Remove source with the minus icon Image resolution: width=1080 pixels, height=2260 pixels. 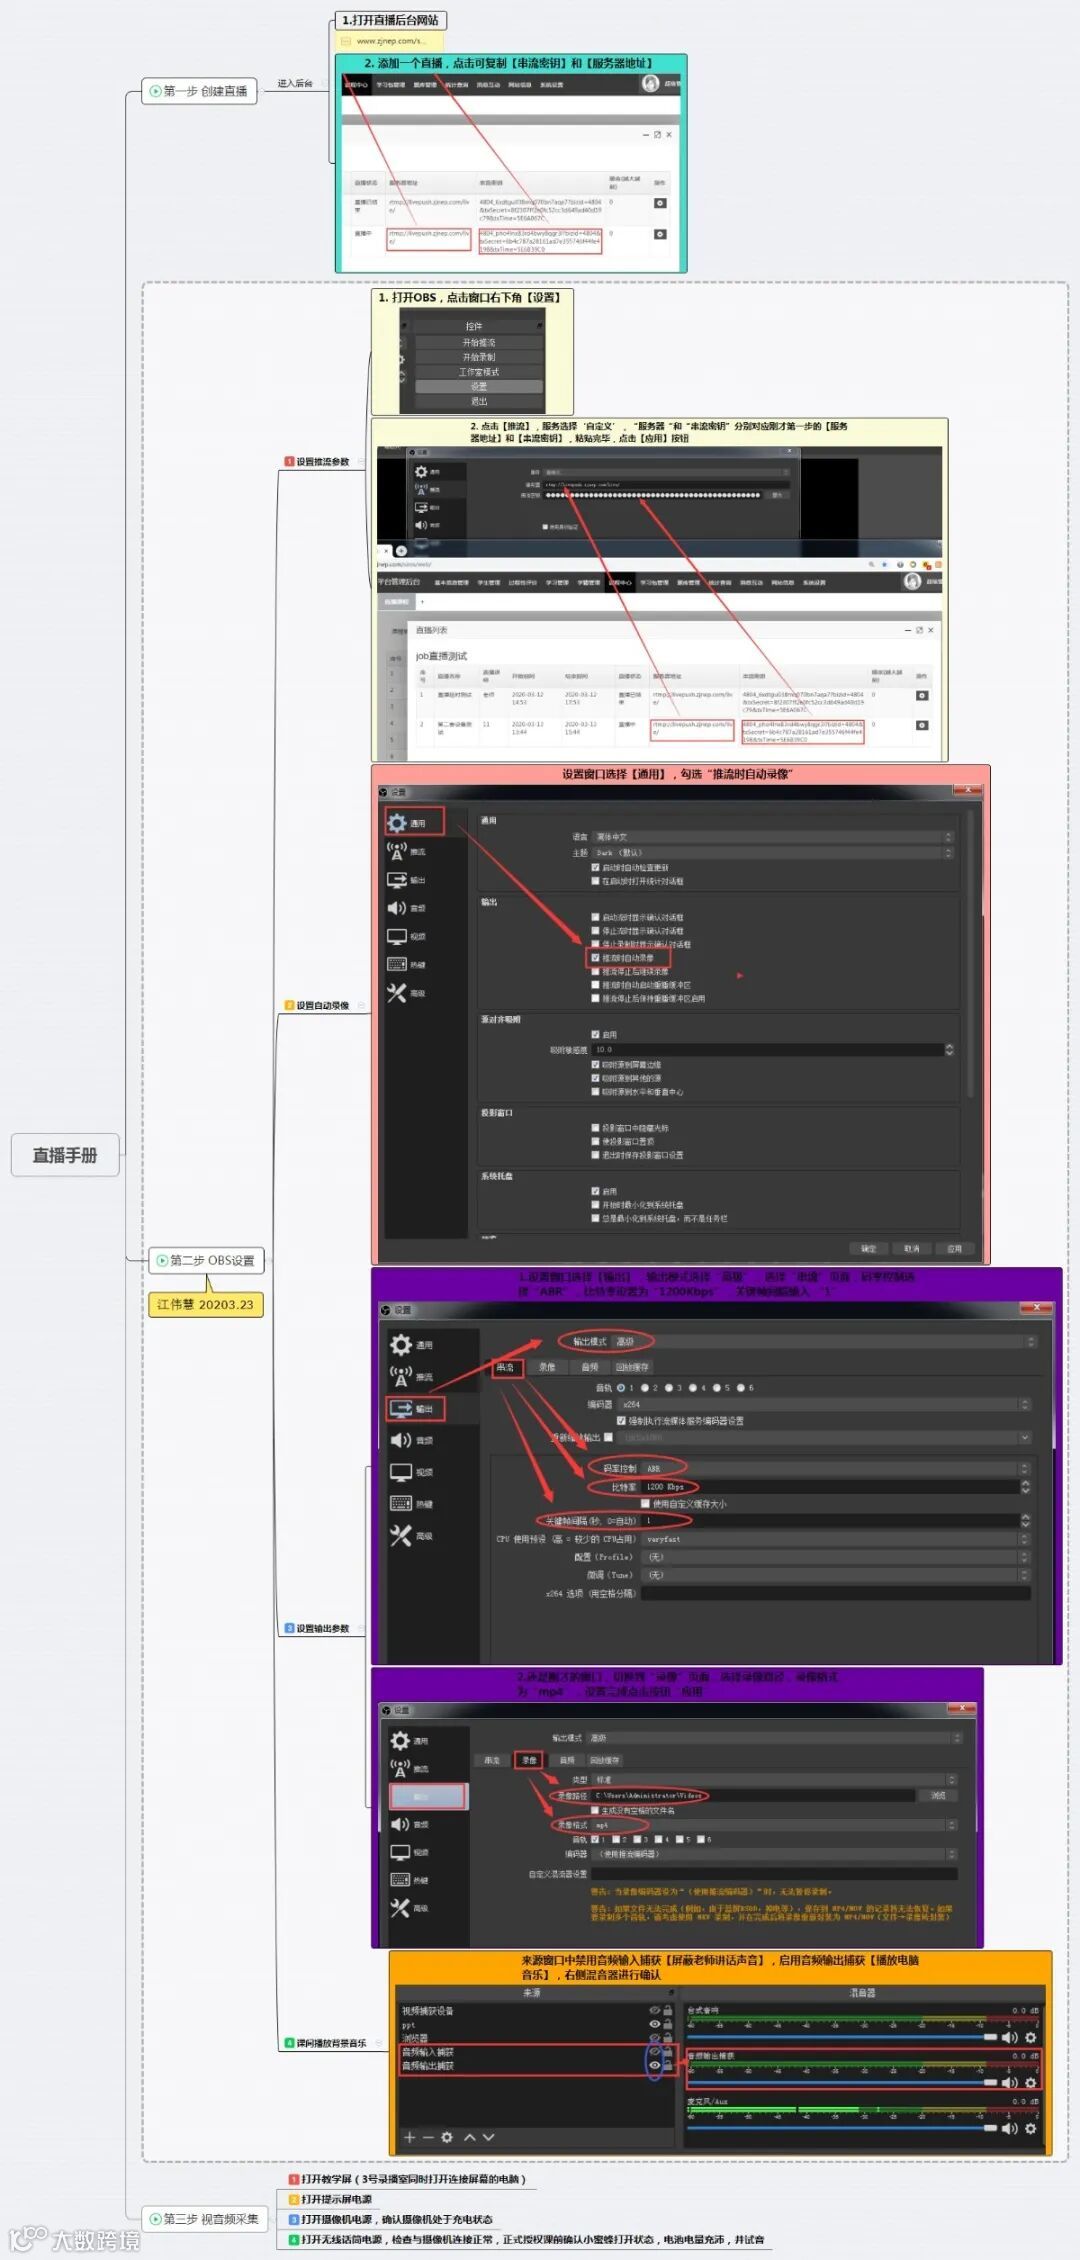click(427, 2137)
